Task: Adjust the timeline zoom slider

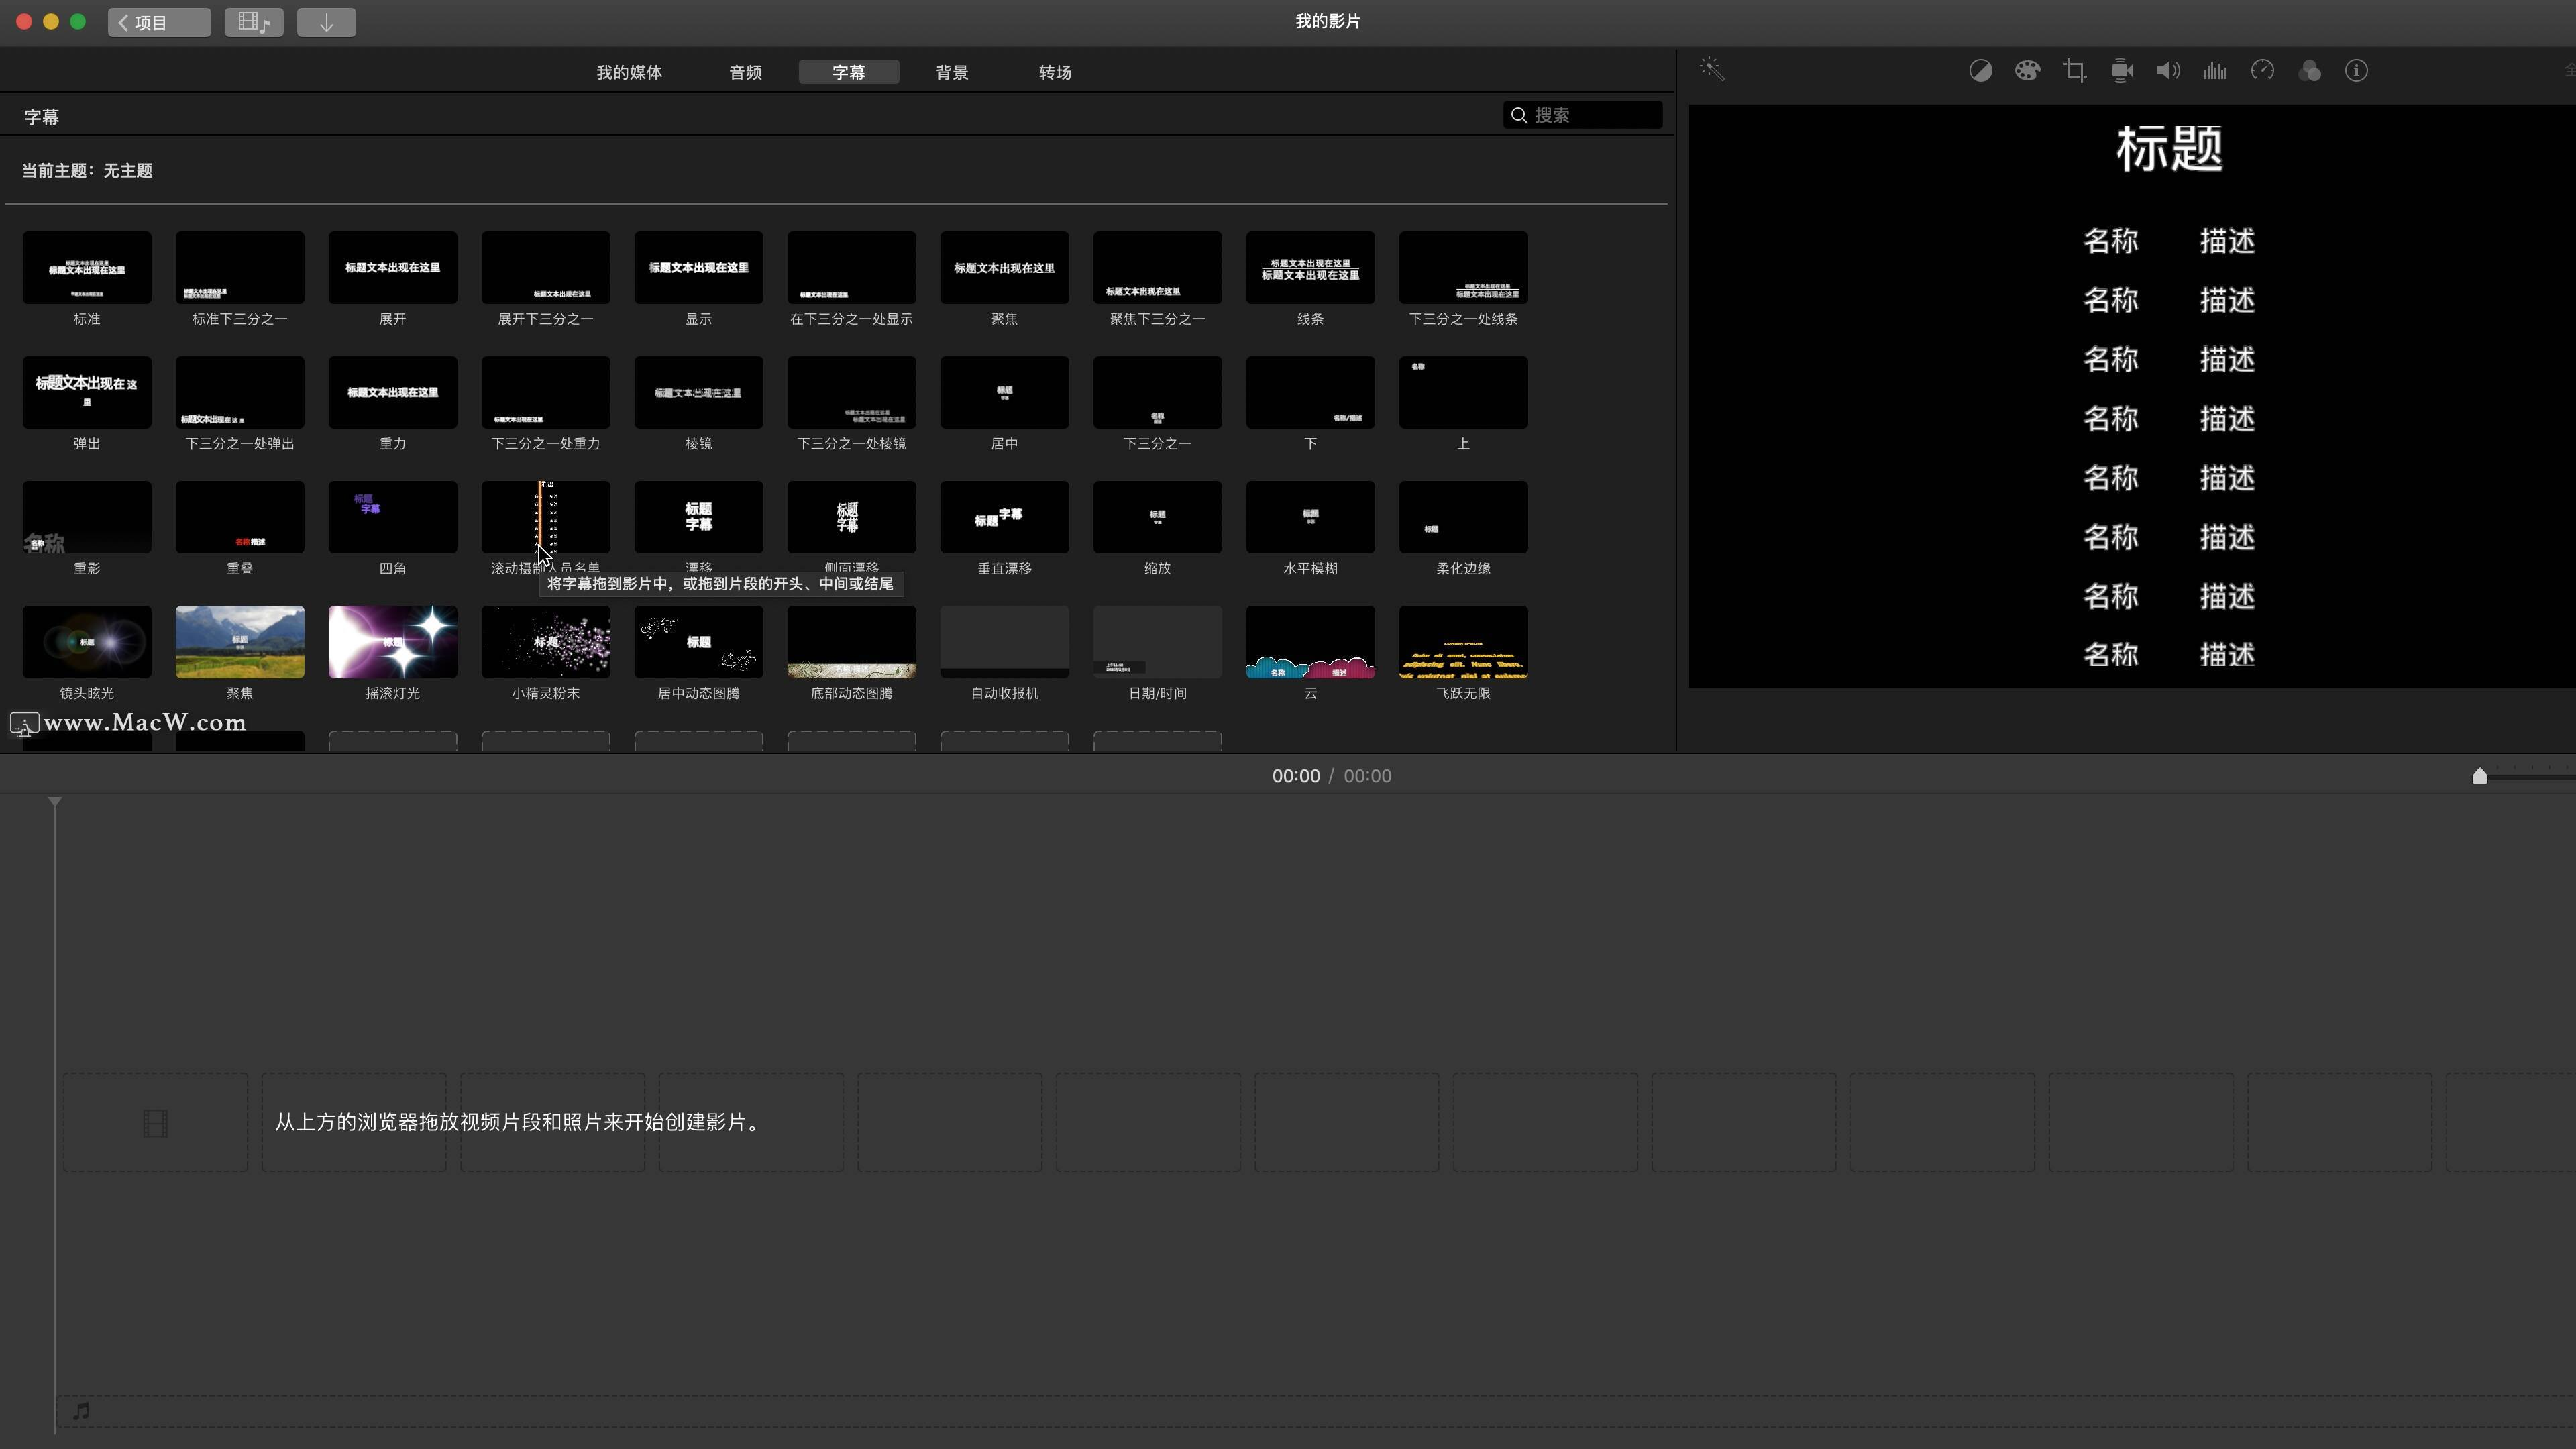Action: pos(2480,777)
